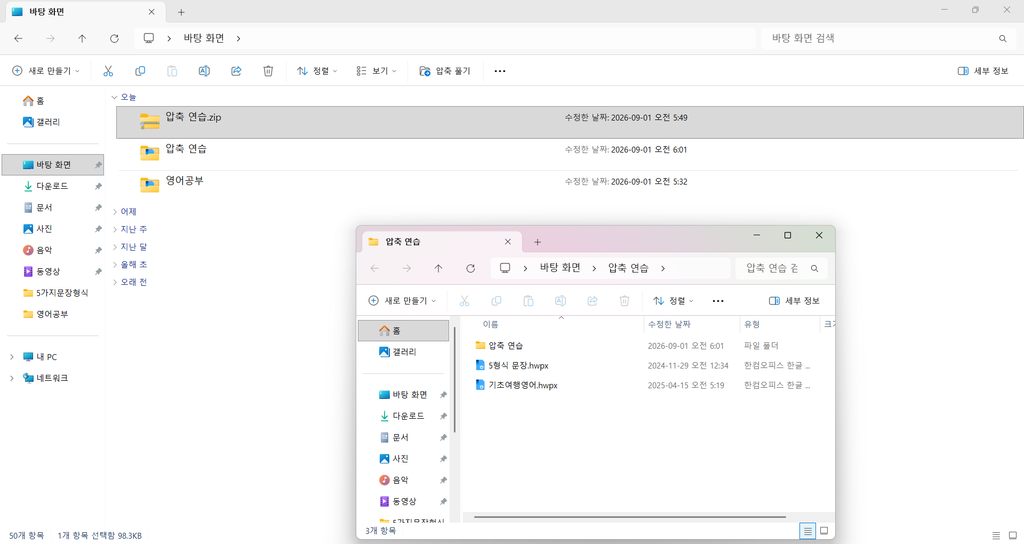Select the 영어공부 folder in the back window list
Image resolution: width=1024 pixels, height=544 pixels.
pos(569,185)
